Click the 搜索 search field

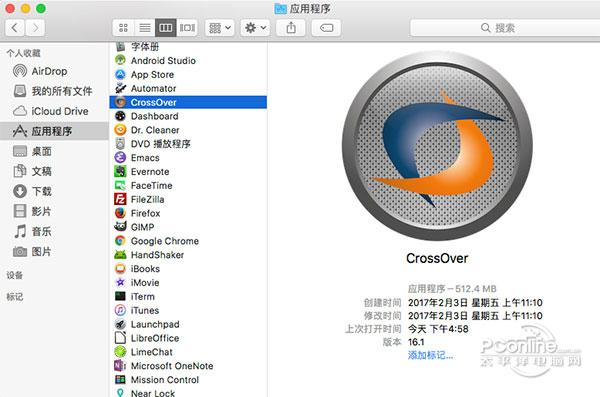point(505,28)
